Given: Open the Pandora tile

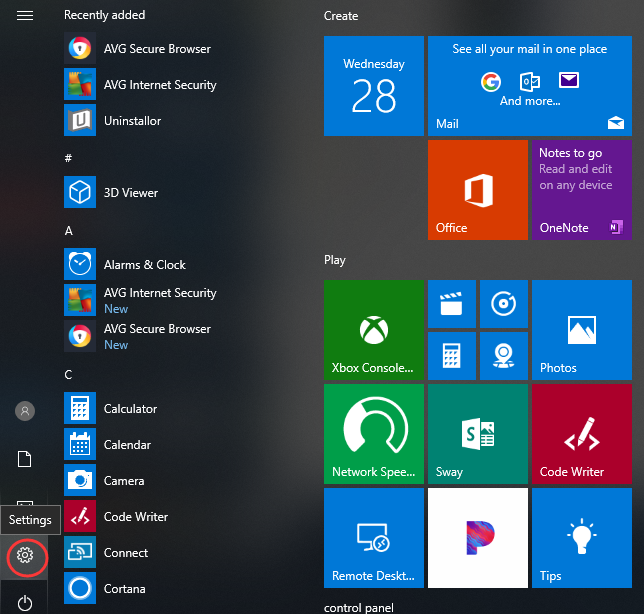Looking at the screenshot, I should pyautogui.click(x=478, y=538).
